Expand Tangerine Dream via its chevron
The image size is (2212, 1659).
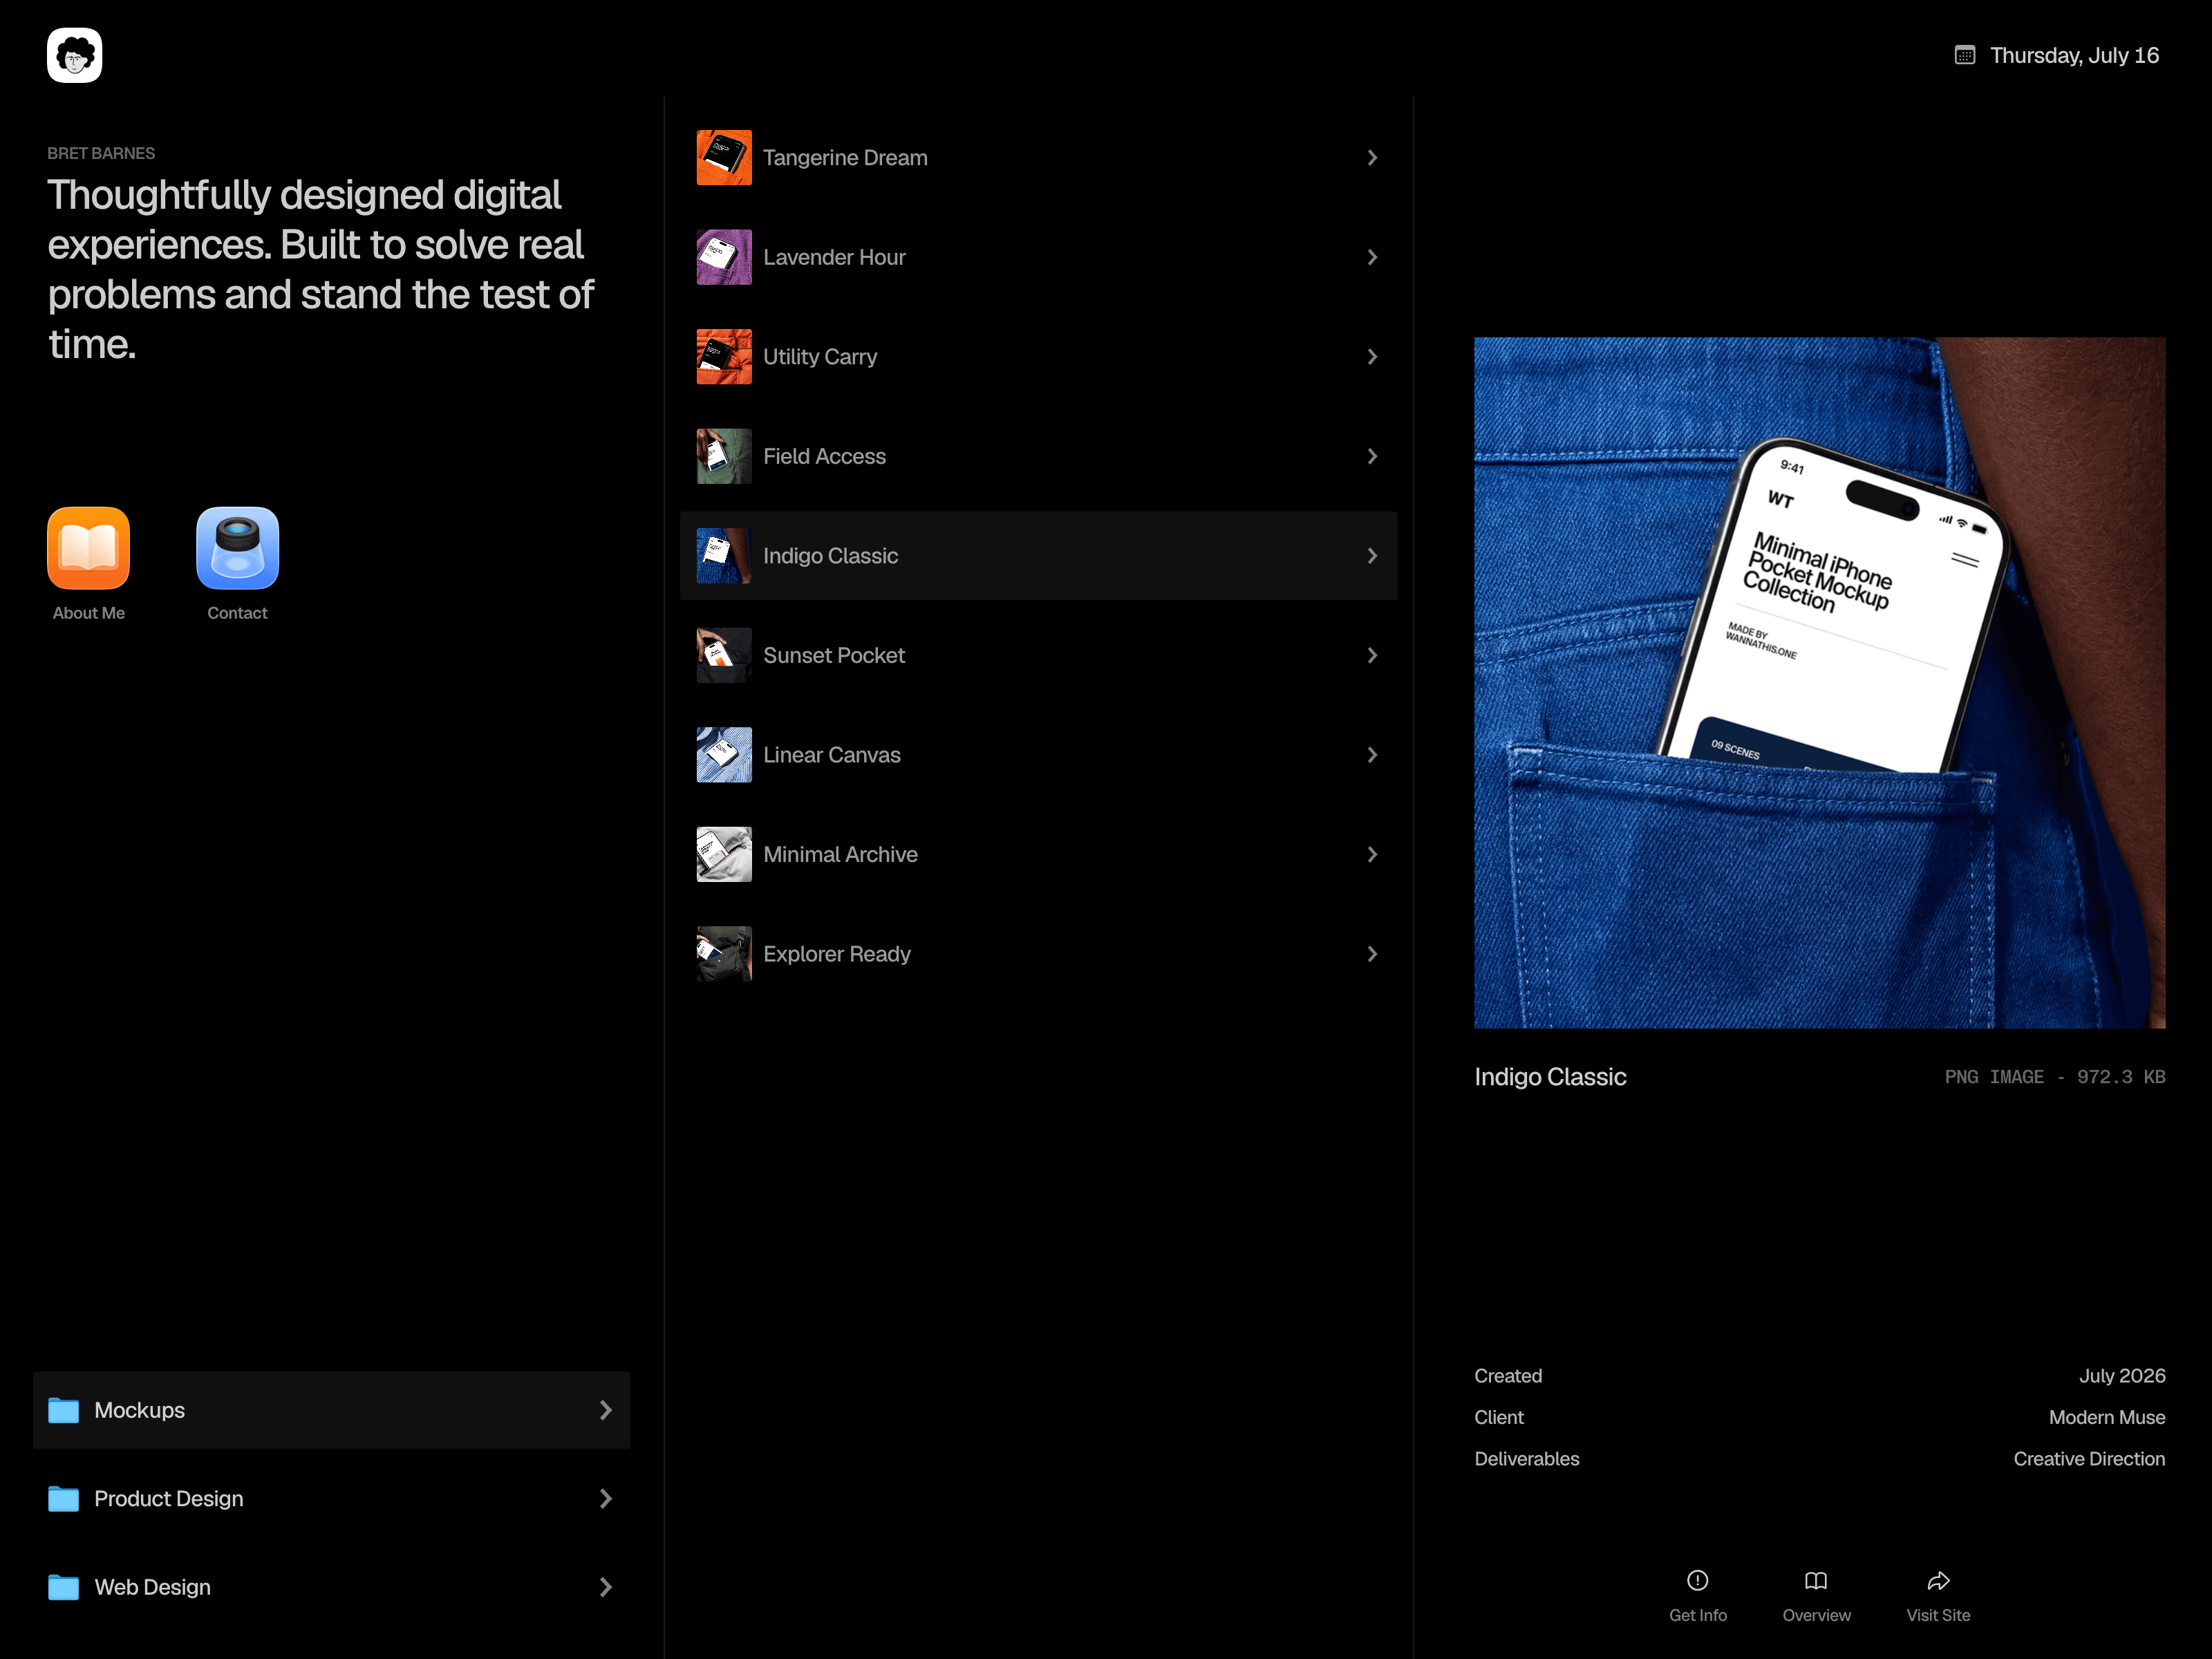click(1372, 157)
